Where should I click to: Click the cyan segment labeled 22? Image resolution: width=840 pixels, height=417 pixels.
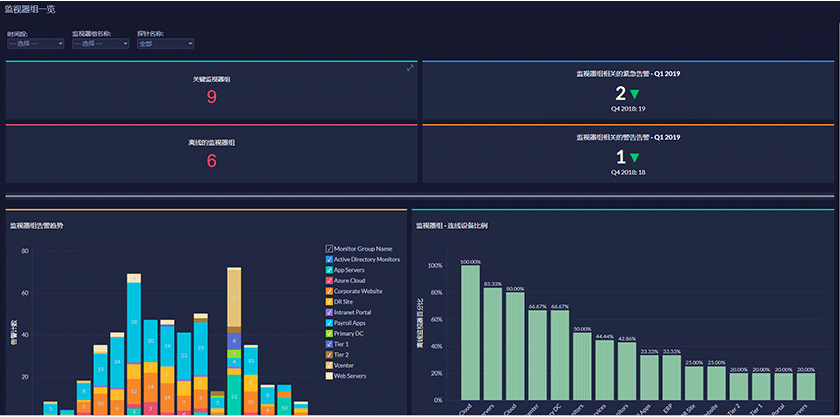pyautogui.click(x=184, y=355)
